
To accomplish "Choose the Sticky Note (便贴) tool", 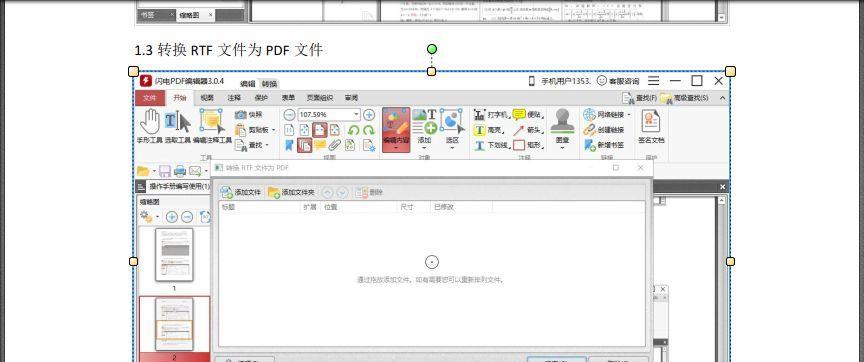I will point(528,115).
